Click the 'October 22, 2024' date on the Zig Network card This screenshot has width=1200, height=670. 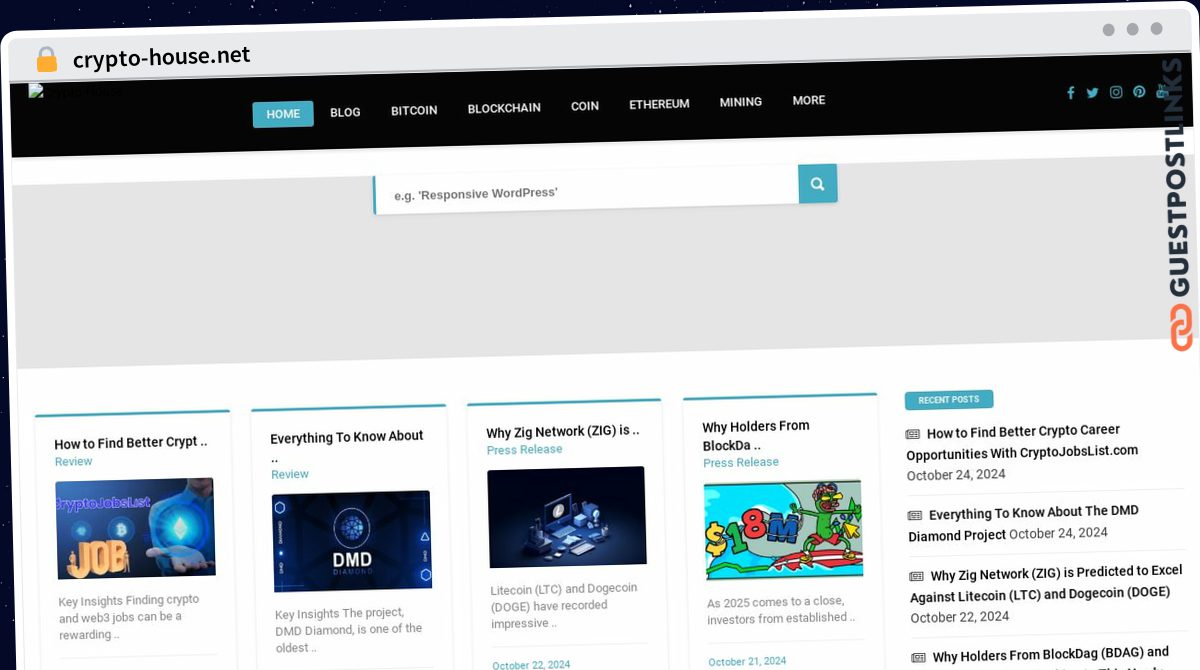[531, 664]
